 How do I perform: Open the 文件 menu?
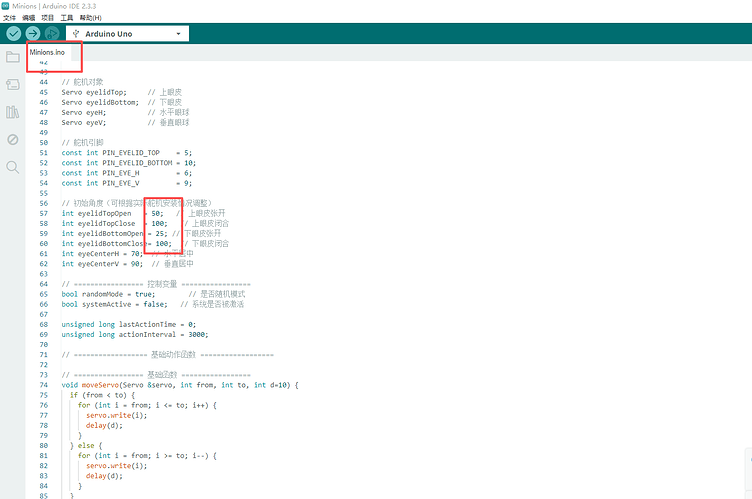(x=10, y=18)
